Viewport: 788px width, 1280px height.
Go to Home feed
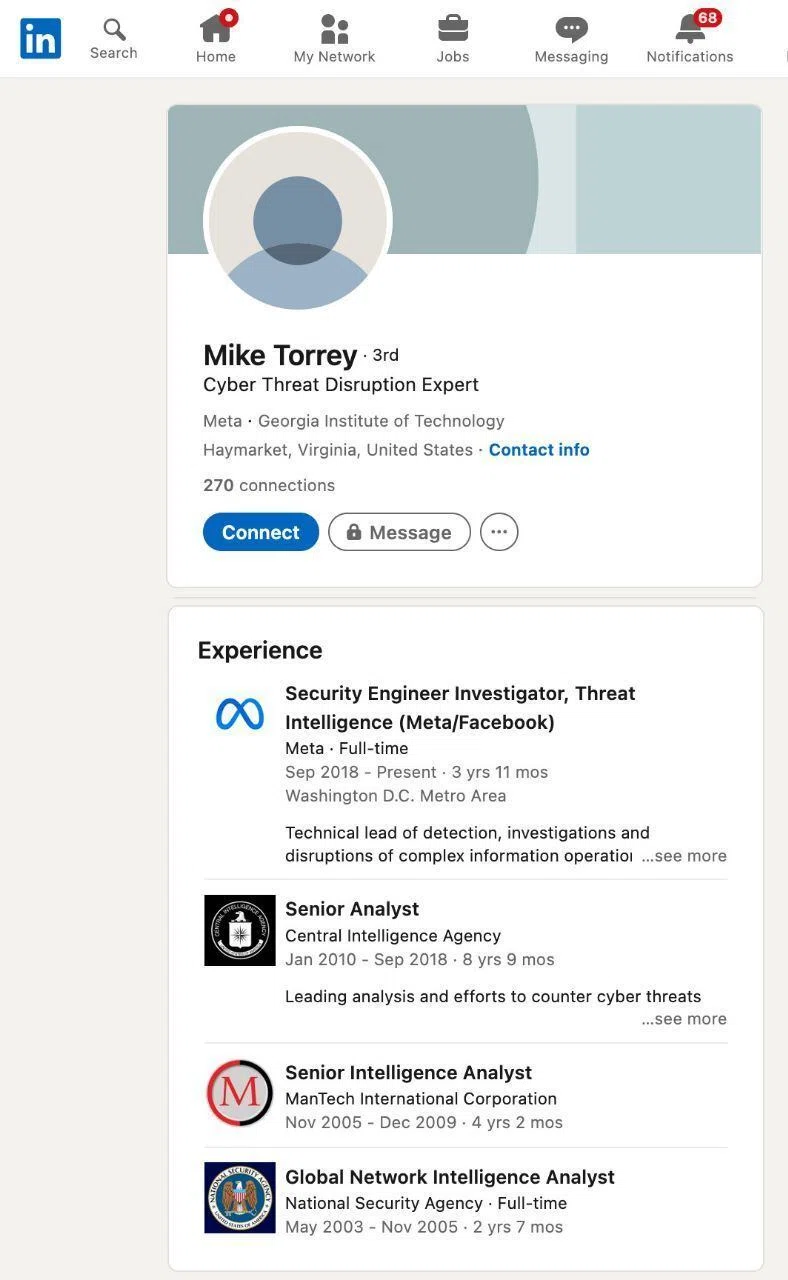click(216, 38)
